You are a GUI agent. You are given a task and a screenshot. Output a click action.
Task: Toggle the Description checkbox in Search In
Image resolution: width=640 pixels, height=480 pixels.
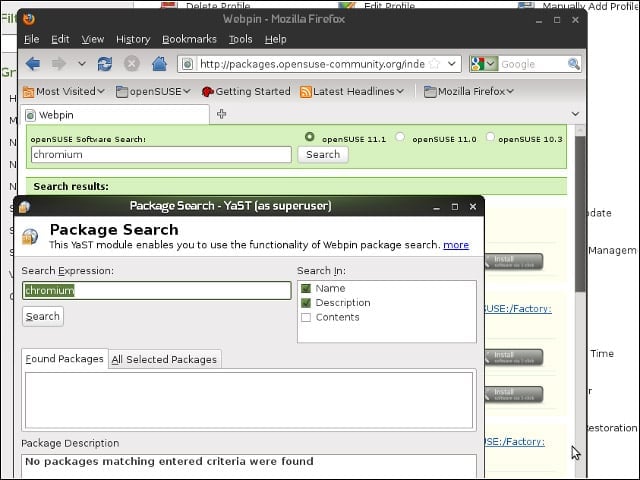point(306,303)
